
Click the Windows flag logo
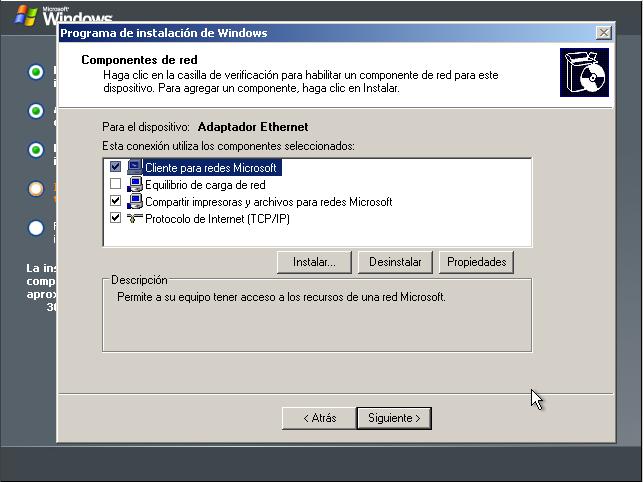26,15
